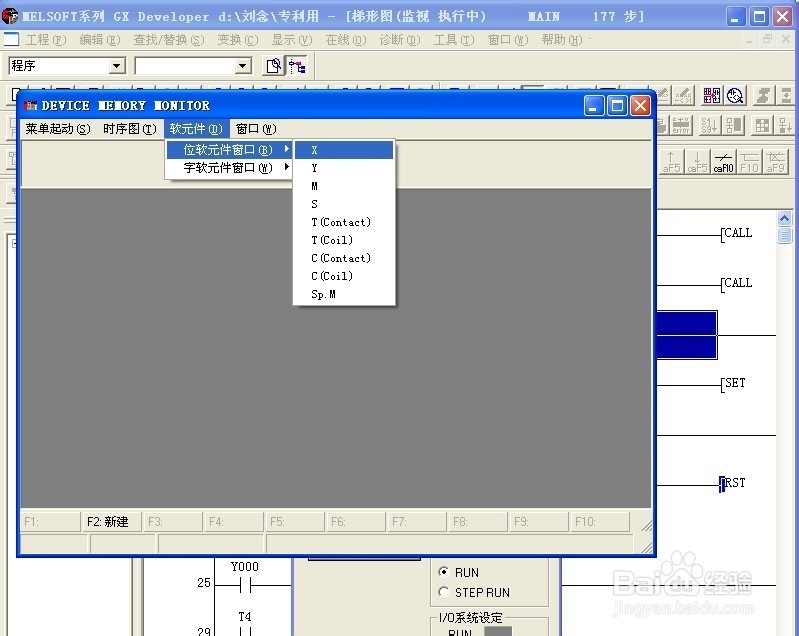Click the Y000 contact in ladder
Screen dimensions: 799x636
click(x=245, y=585)
